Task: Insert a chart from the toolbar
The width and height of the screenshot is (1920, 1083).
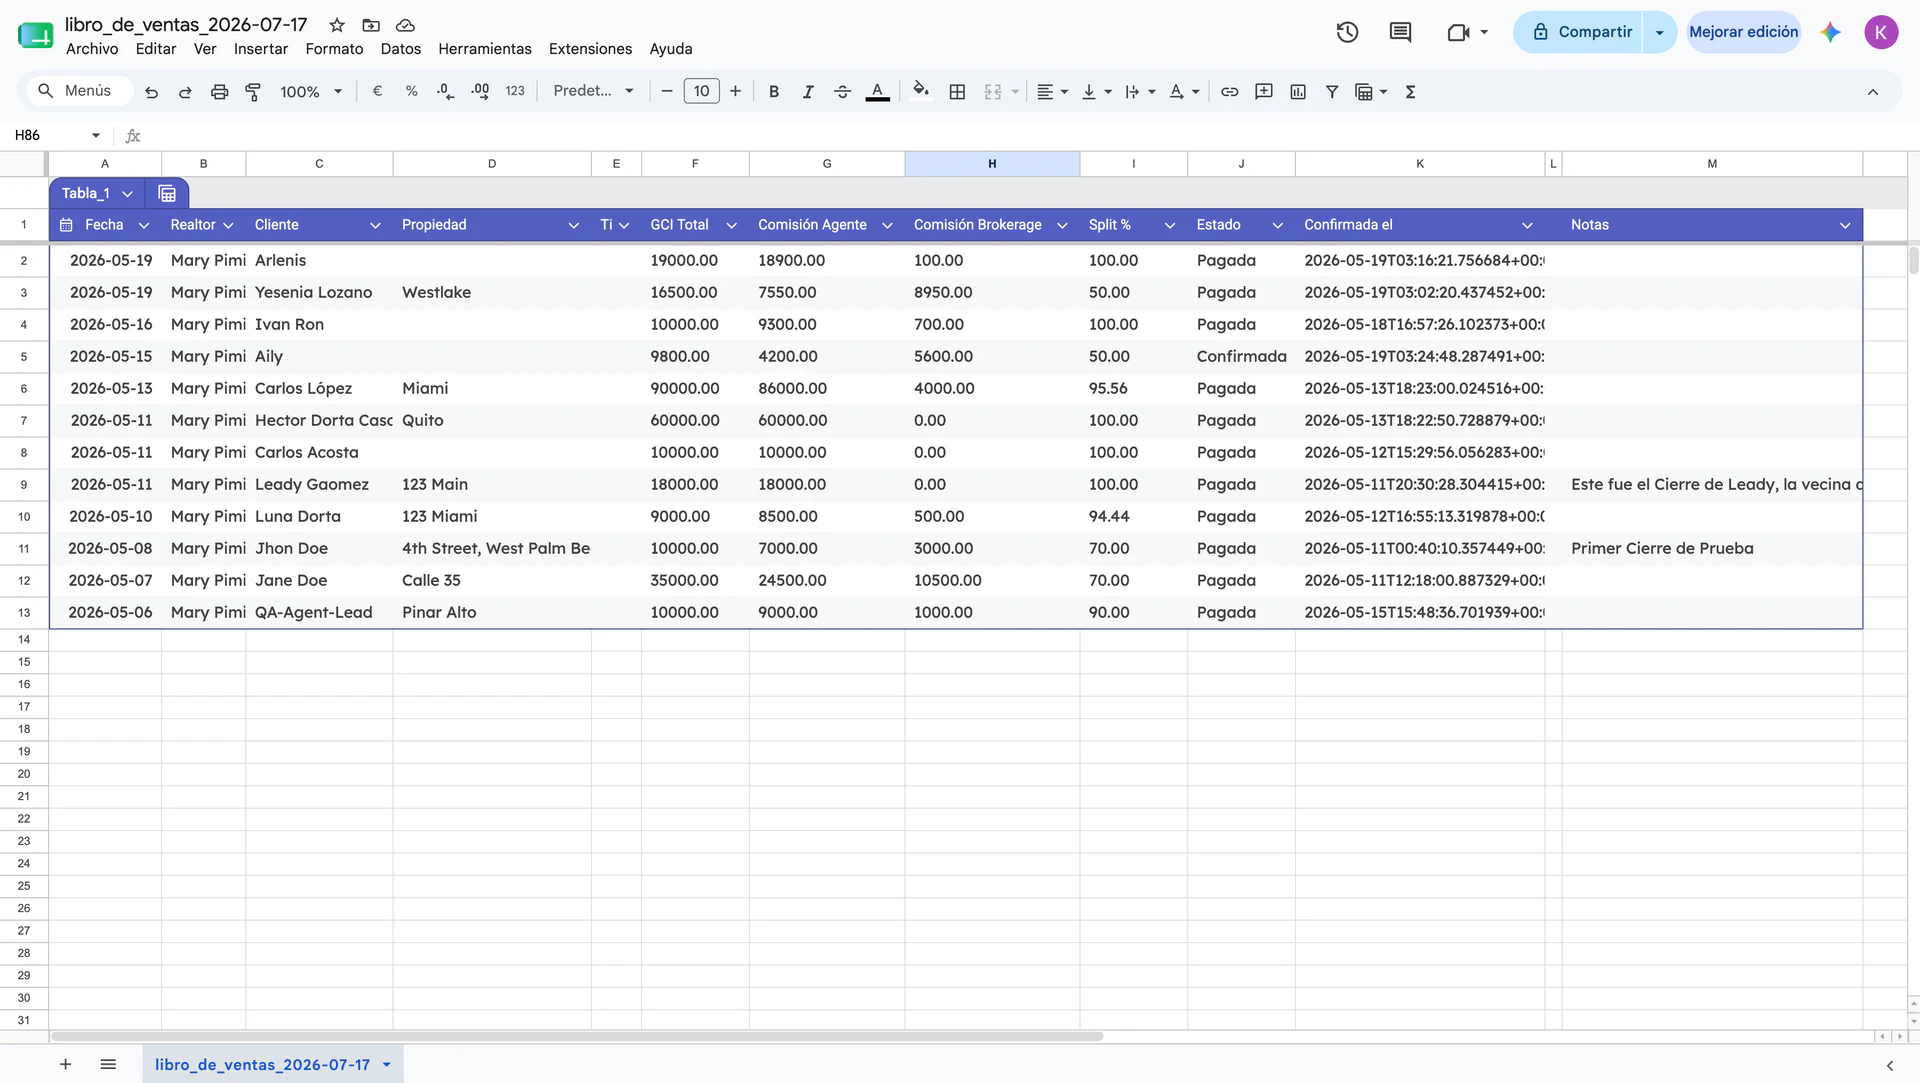Action: tap(1298, 91)
